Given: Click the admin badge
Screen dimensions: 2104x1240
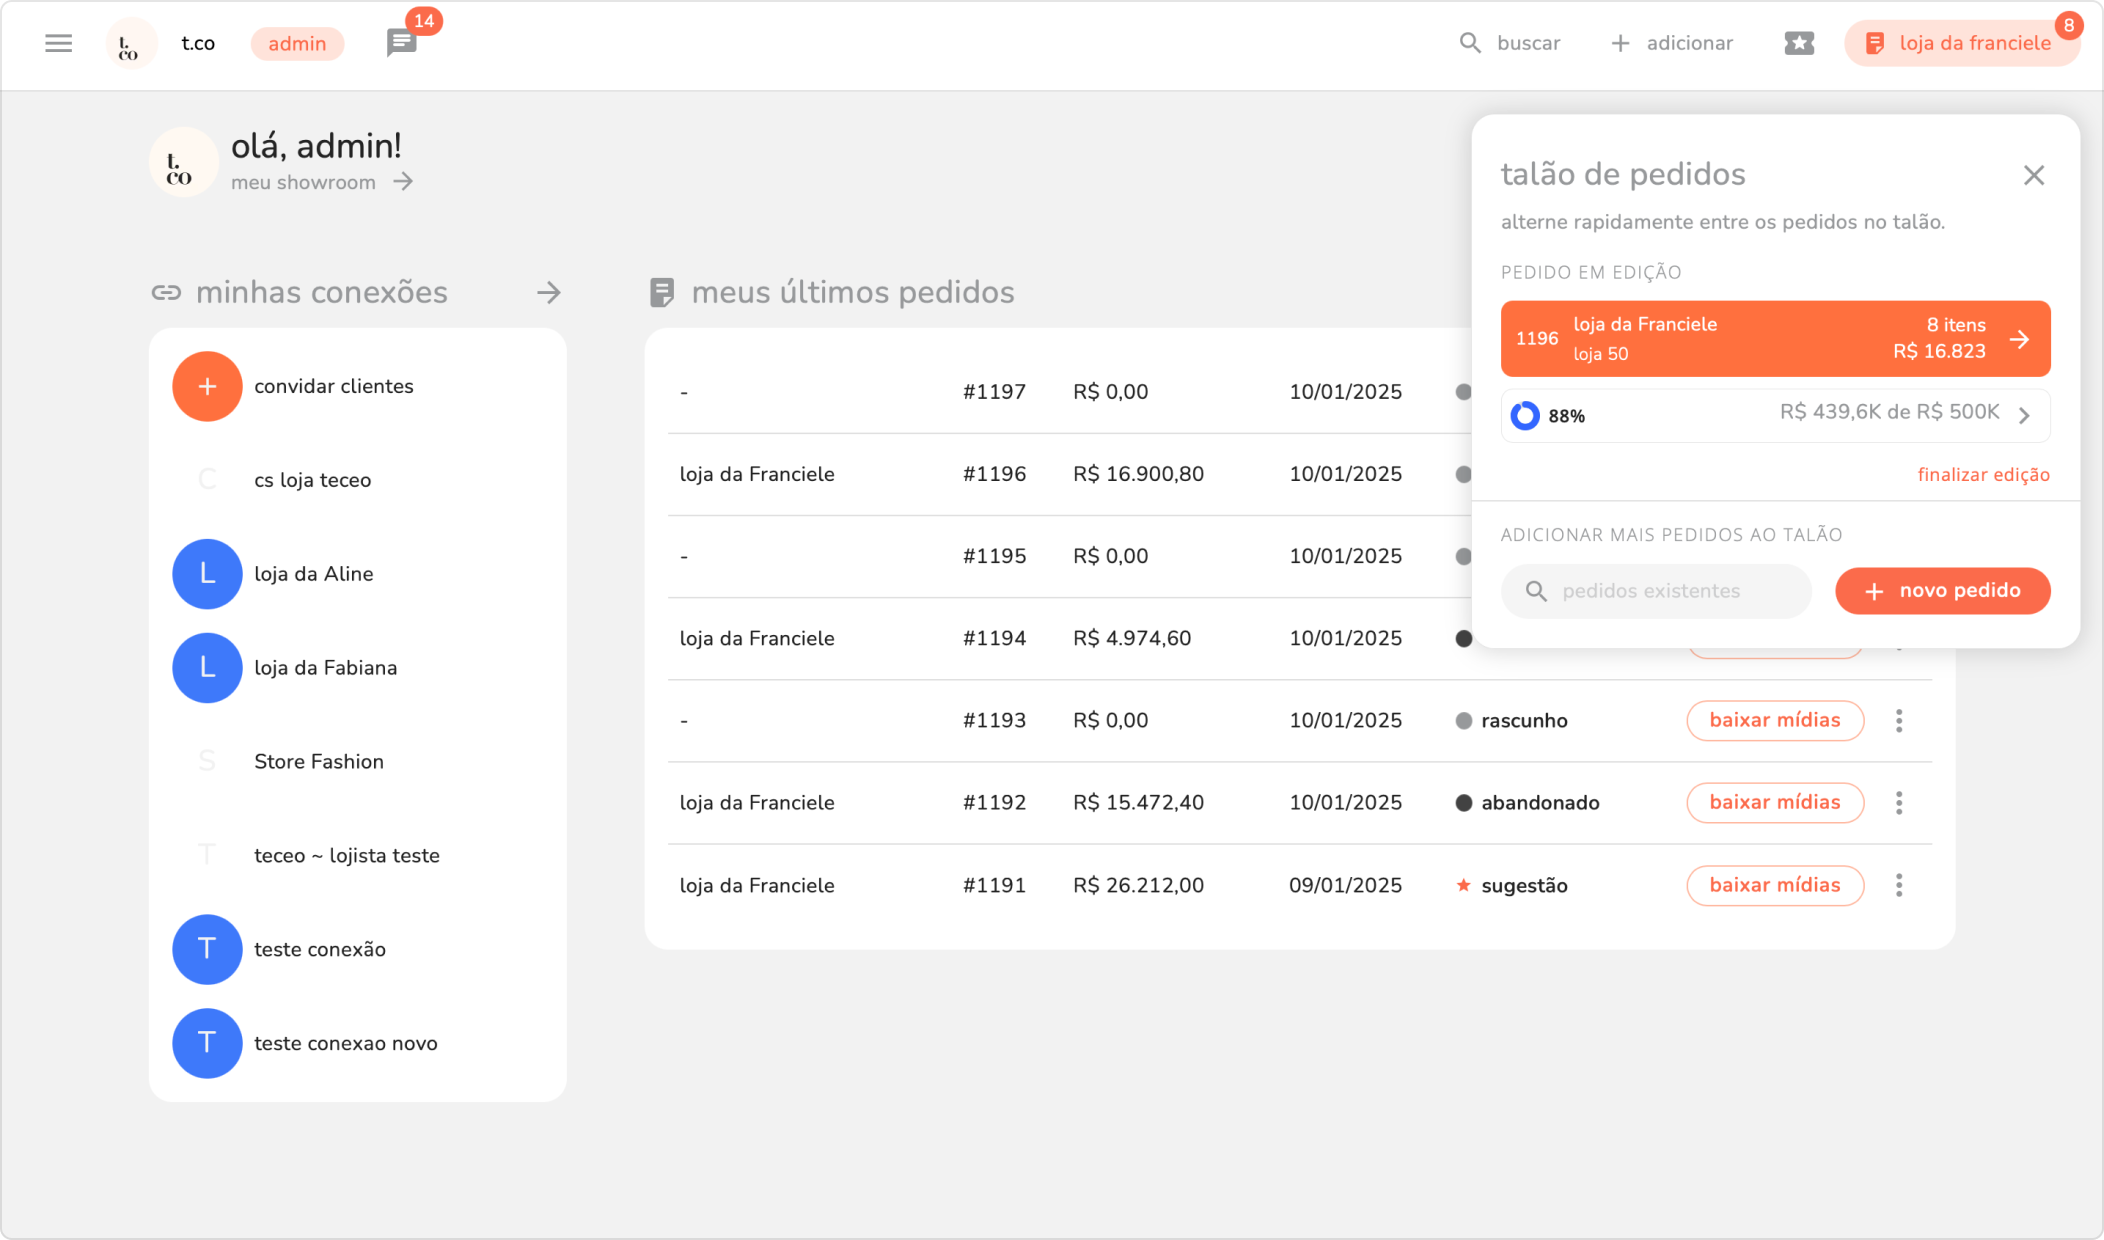Looking at the screenshot, I should [x=297, y=43].
